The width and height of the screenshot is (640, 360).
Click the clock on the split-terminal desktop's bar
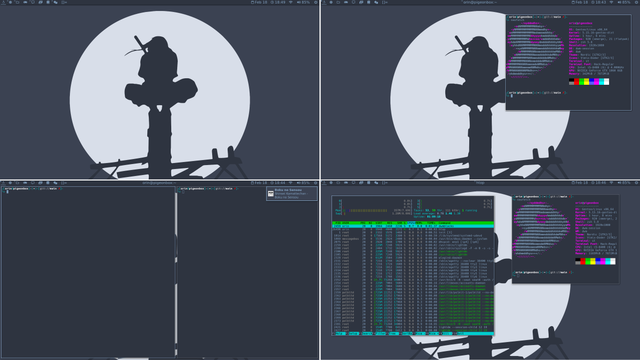(x=279, y=183)
